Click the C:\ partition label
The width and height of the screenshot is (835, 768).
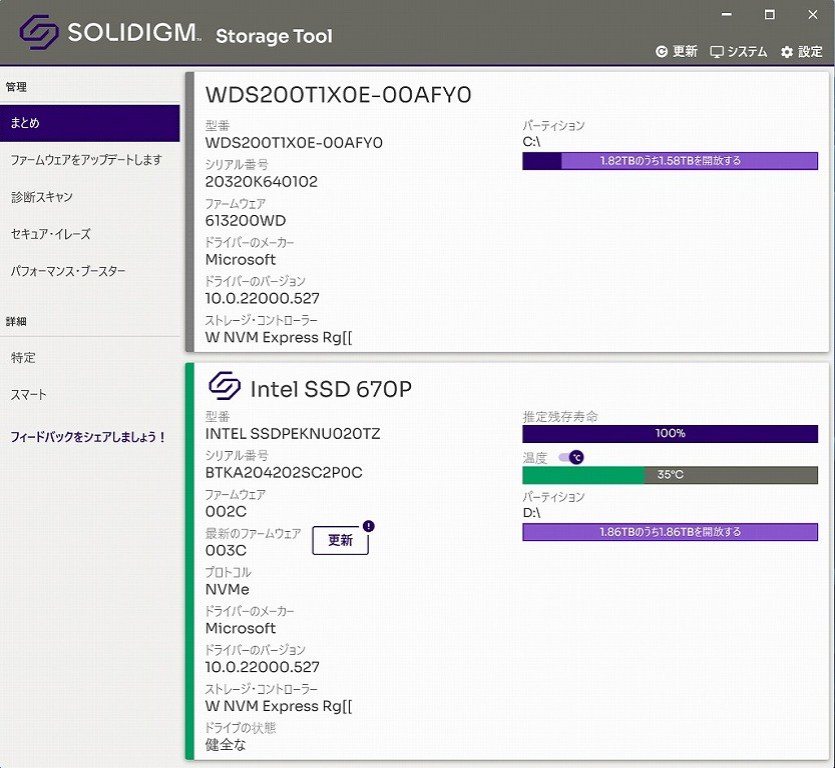(531, 142)
